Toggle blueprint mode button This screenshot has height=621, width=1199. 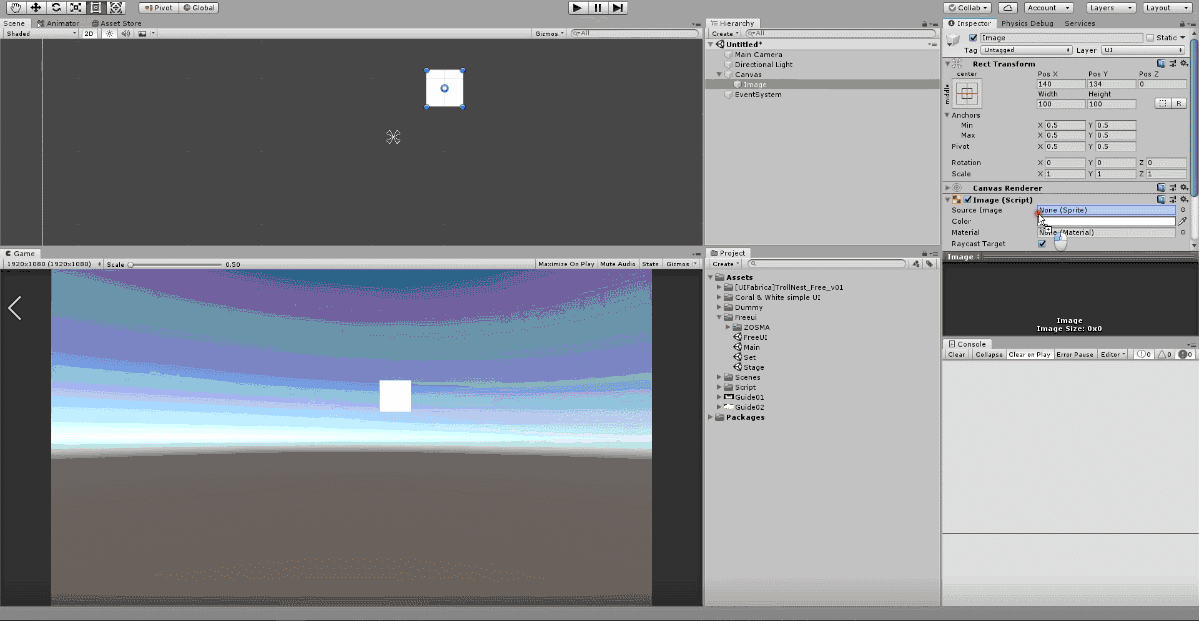(x=1162, y=103)
